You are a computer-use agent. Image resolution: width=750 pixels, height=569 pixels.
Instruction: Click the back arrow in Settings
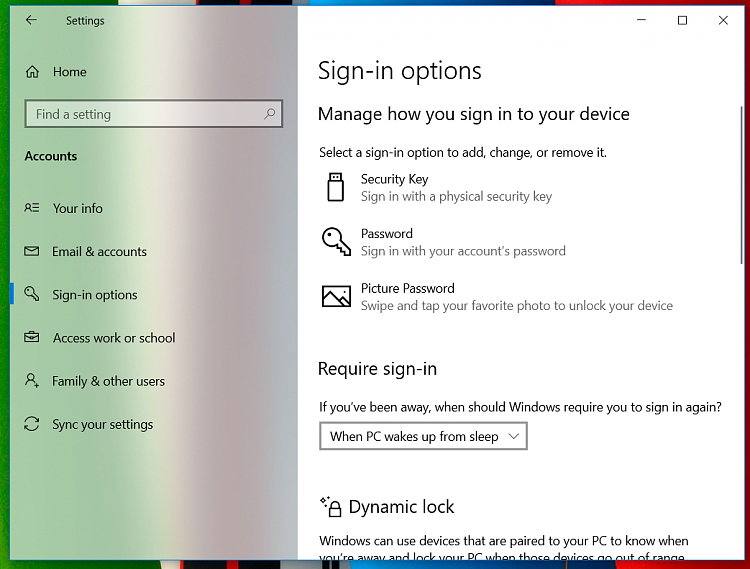pos(31,20)
